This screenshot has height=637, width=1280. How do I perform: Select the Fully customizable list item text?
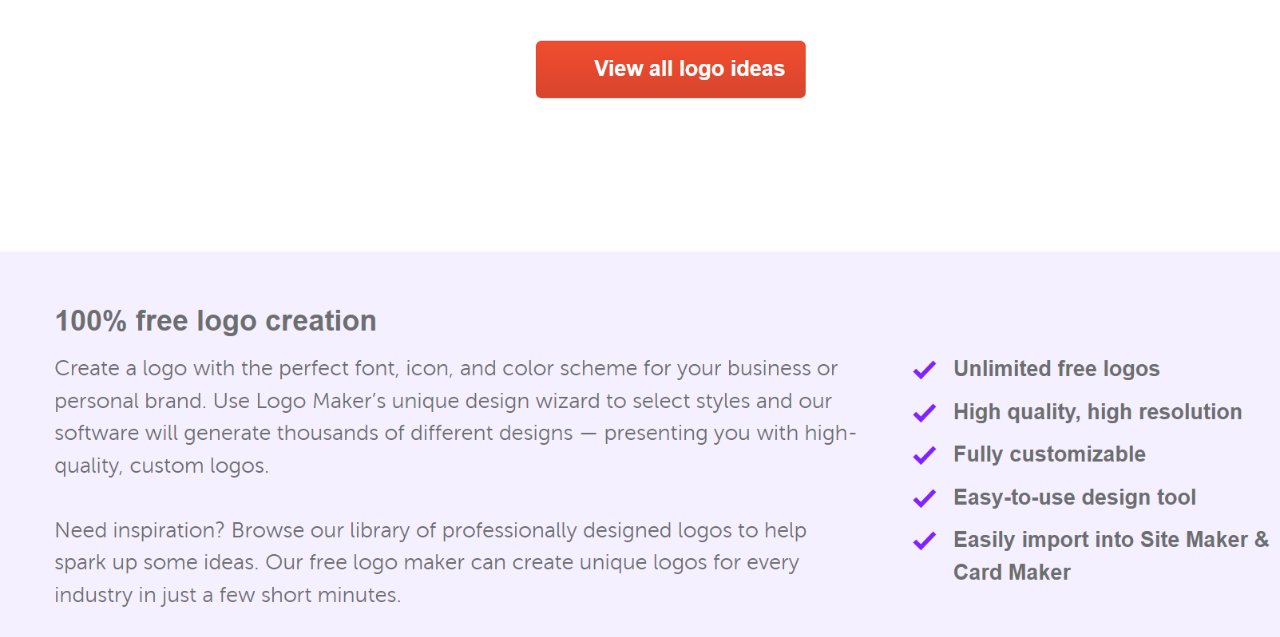coord(1049,454)
